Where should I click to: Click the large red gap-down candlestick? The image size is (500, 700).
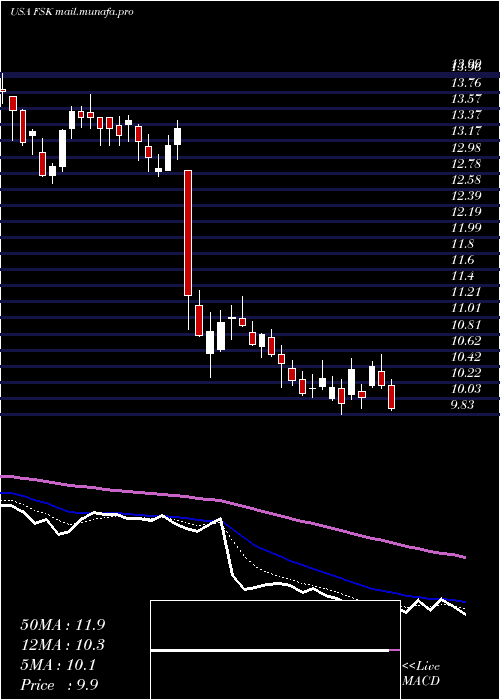[188, 233]
